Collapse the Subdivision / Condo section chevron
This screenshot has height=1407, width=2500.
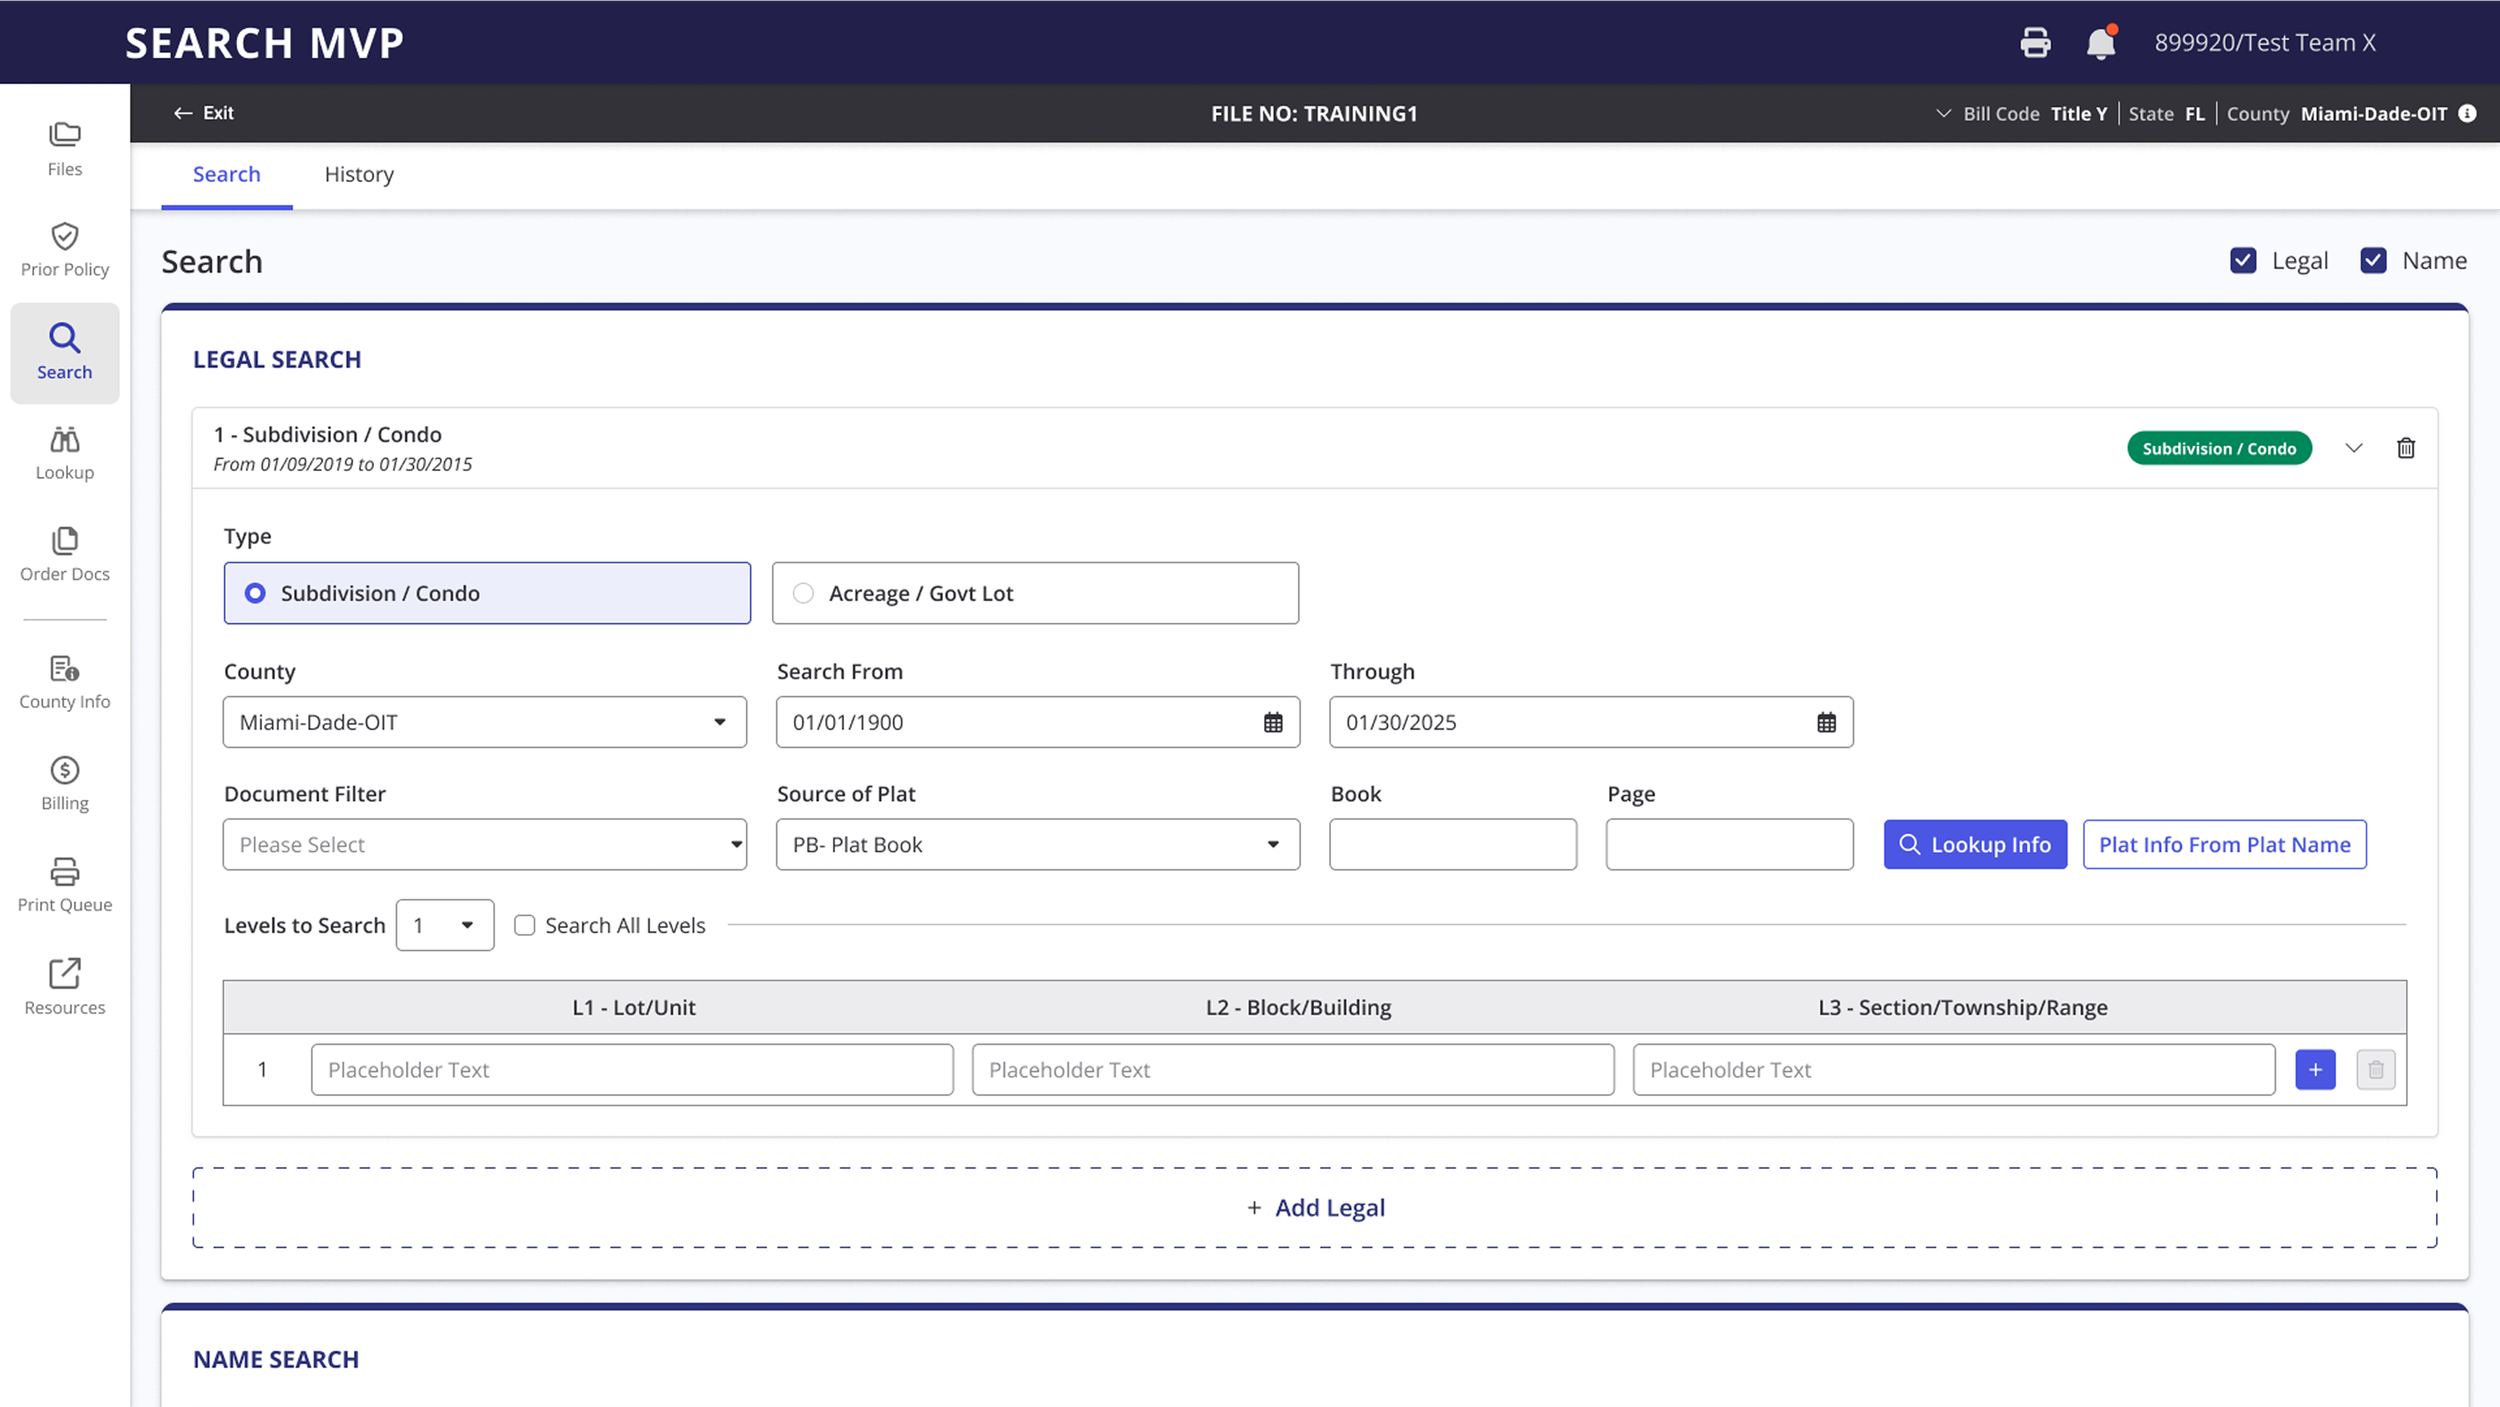coord(2354,448)
